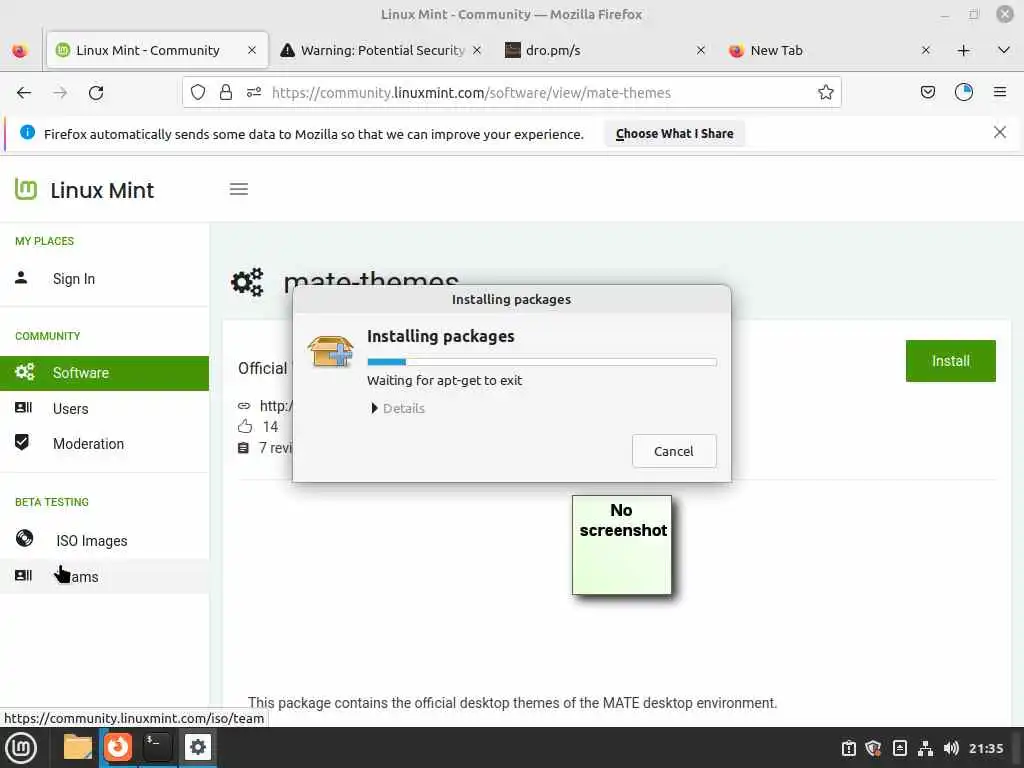Open site permissions icon in the address bar

(x=253, y=93)
